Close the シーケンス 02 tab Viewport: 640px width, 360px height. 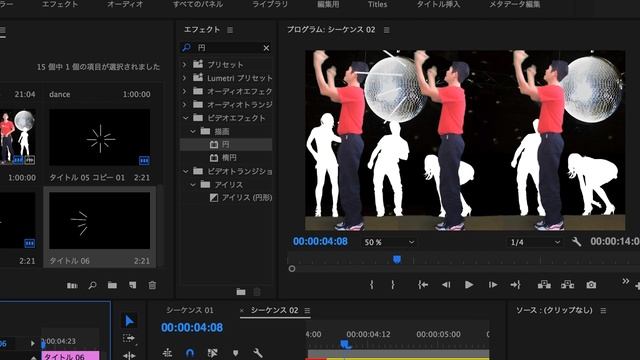pos(242,311)
